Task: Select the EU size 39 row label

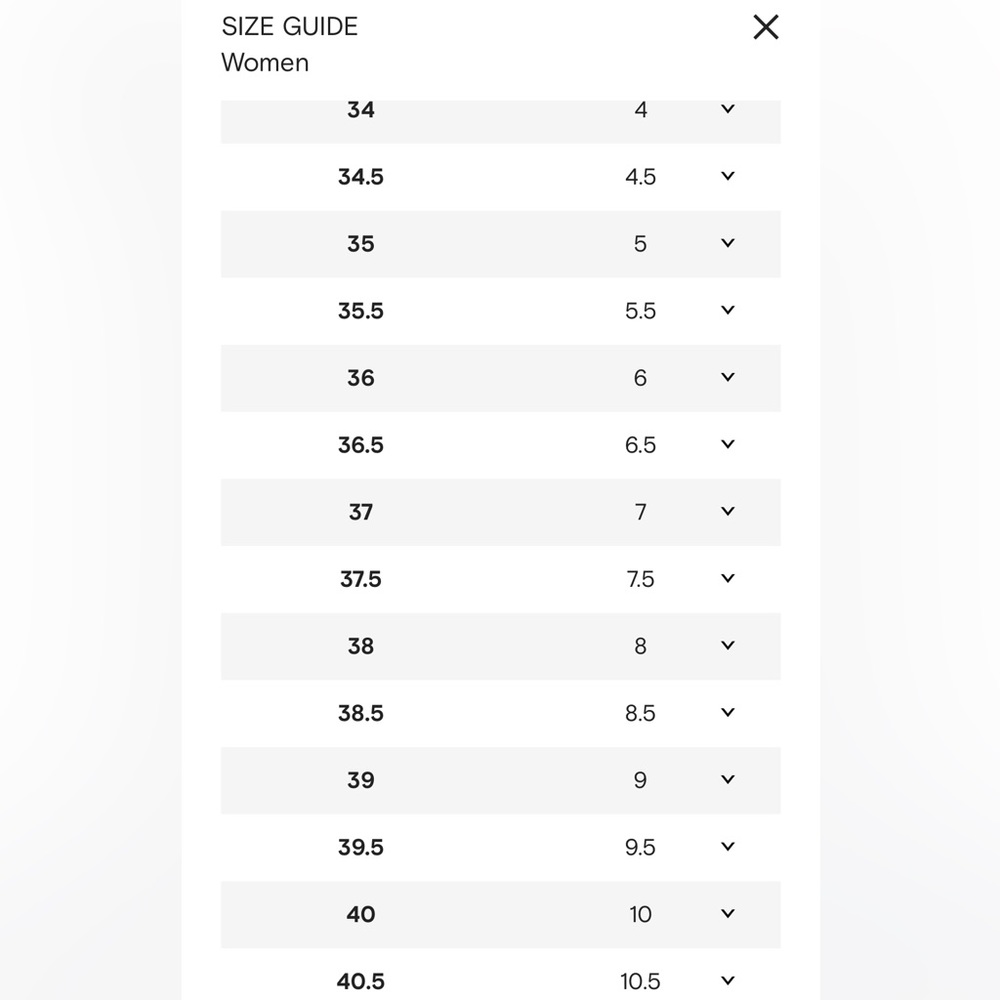Action: pos(360,780)
